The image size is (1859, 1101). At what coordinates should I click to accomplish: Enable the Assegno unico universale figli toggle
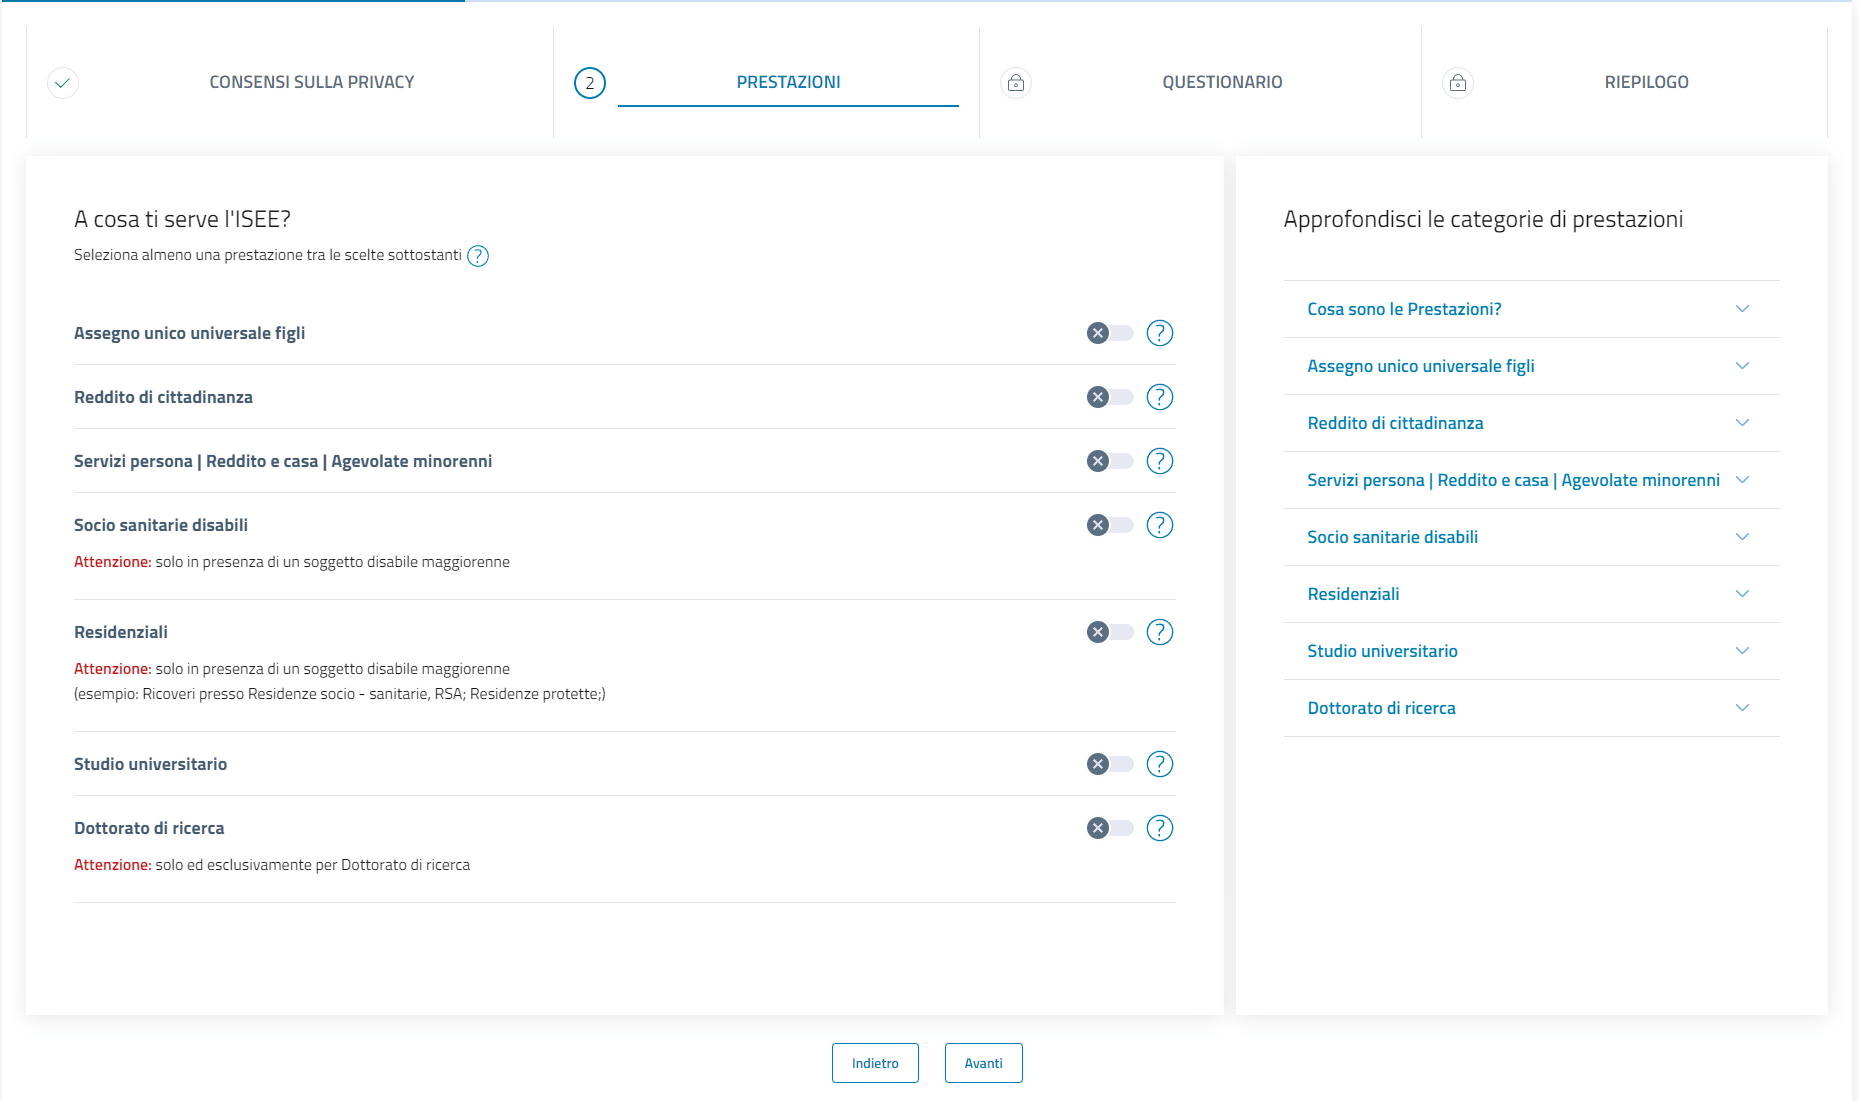pos(1110,333)
